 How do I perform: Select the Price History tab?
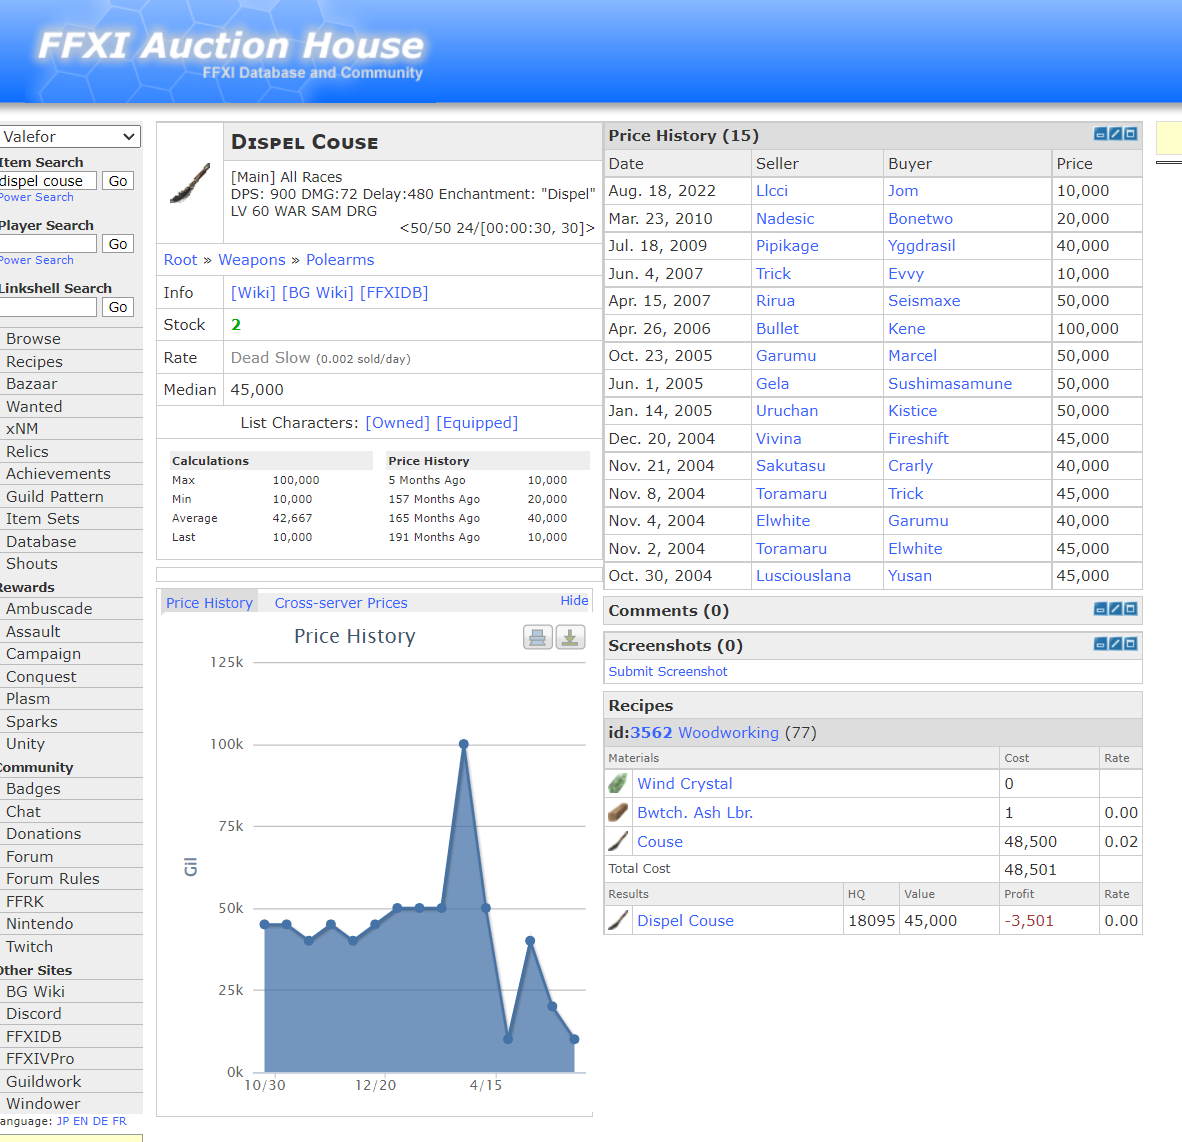[209, 602]
